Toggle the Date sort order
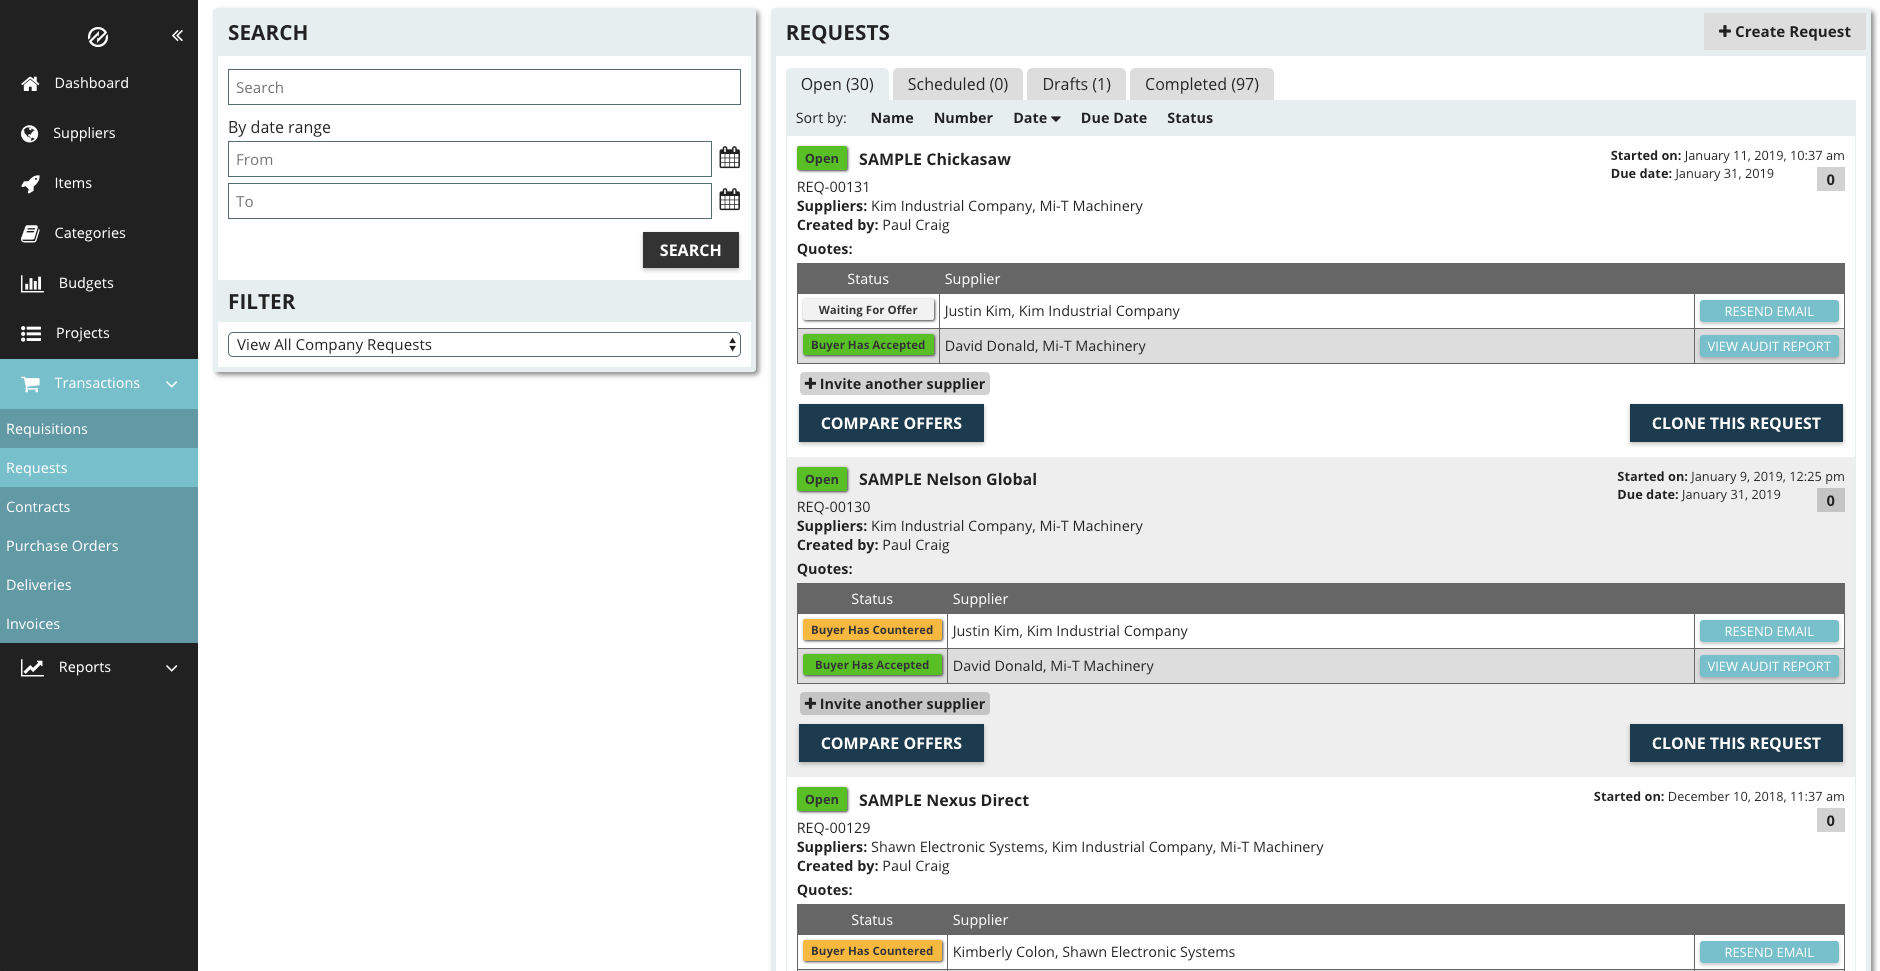The width and height of the screenshot is (1880, 971). (x=1036, y=118)
